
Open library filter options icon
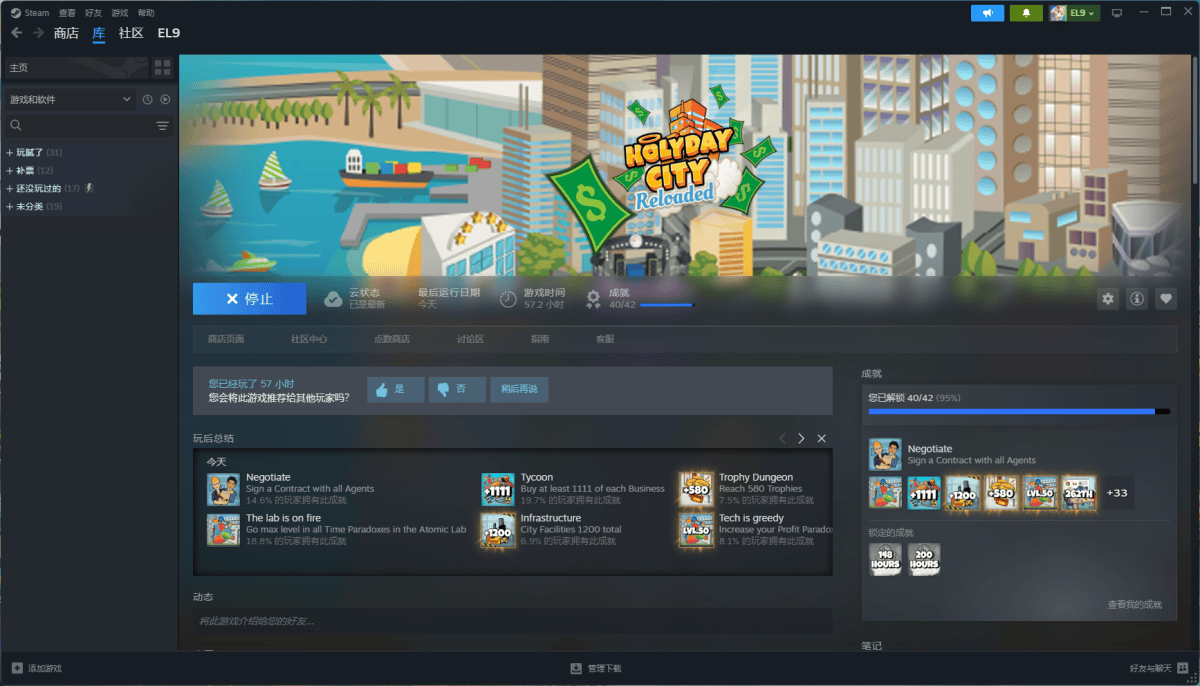pos(162,126)
